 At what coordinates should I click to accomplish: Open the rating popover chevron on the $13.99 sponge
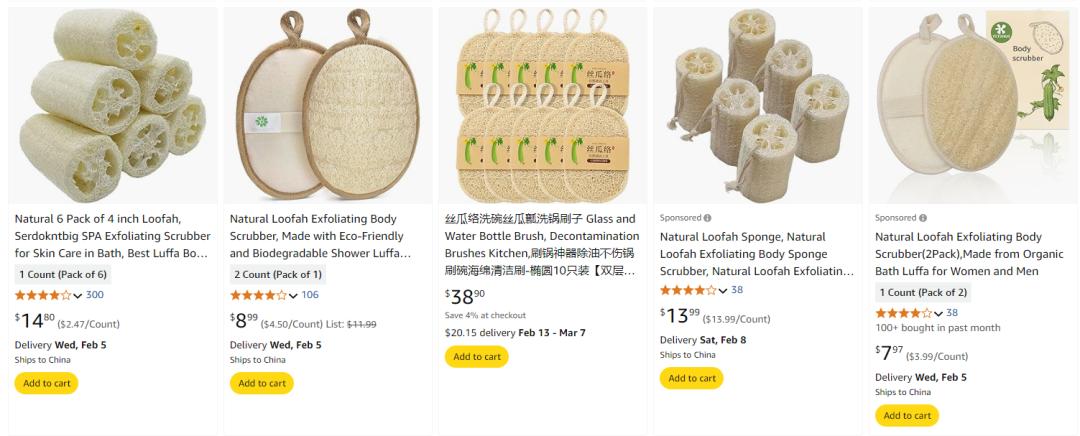tap(723, 291)
